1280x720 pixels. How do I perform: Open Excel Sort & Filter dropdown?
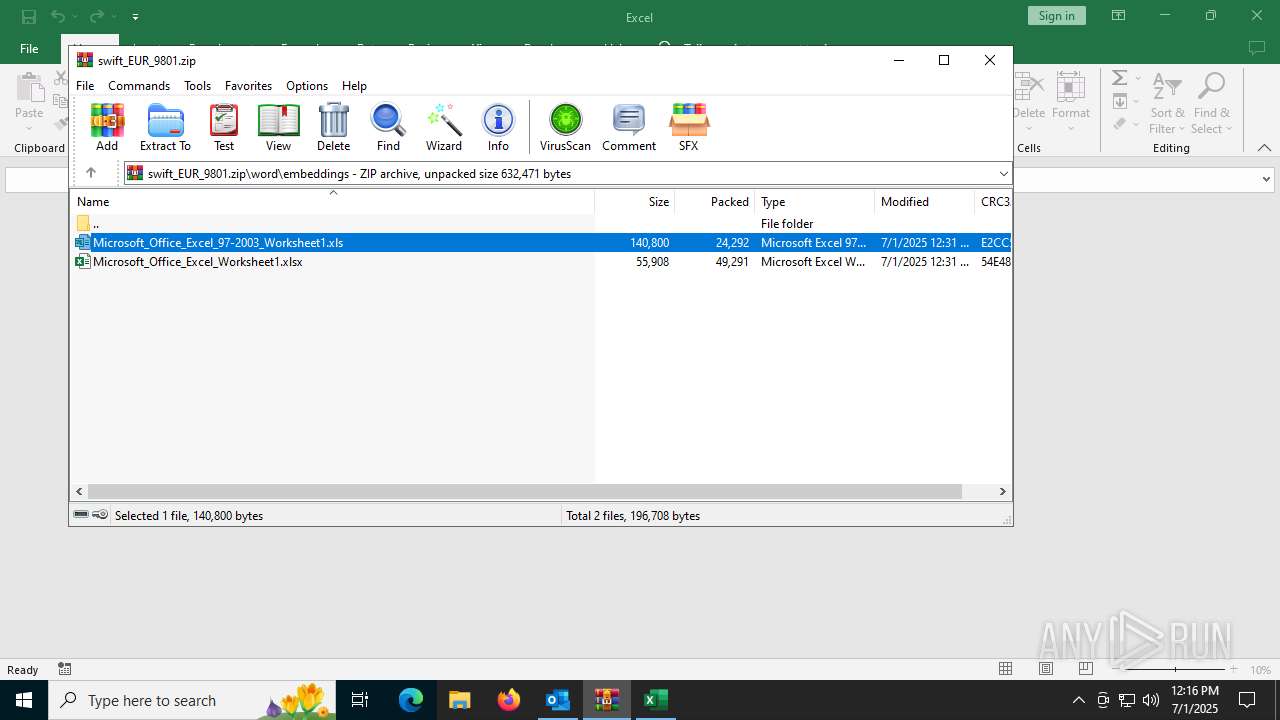coord(1167,103)
